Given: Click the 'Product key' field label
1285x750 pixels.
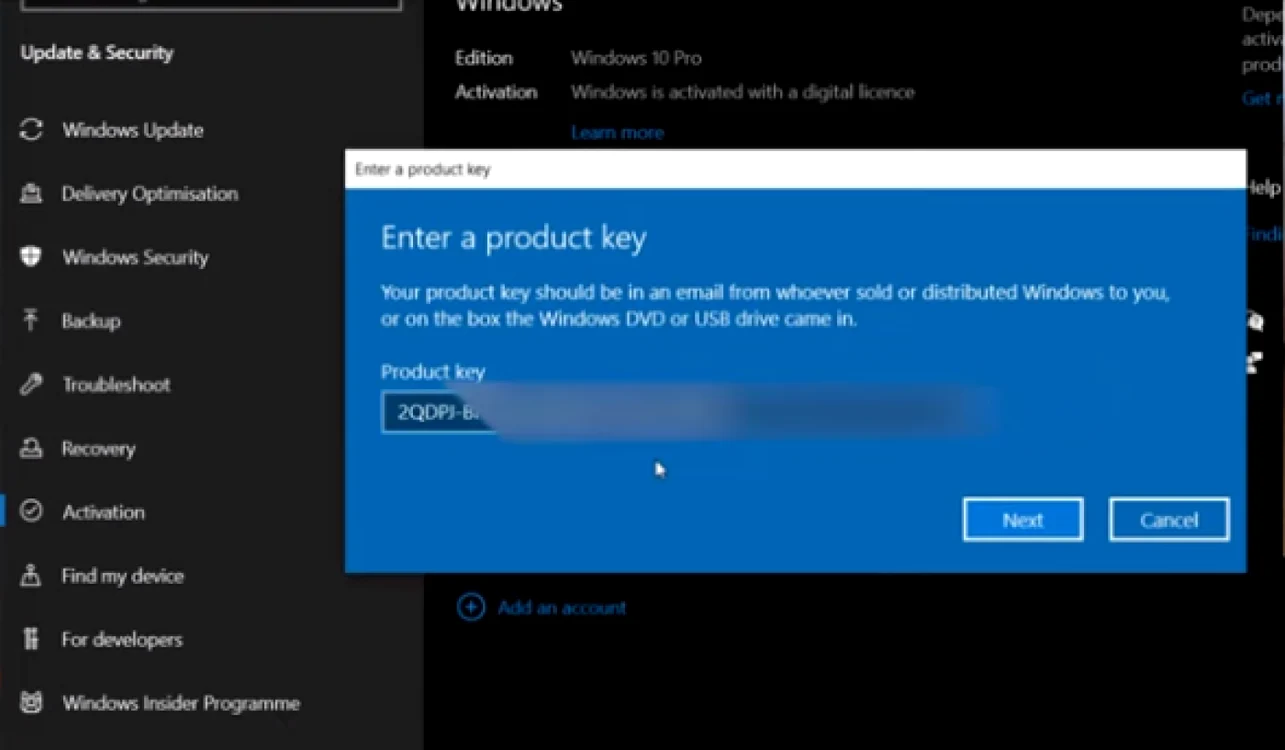Looking at the screenshot, I should click(433, 372).
